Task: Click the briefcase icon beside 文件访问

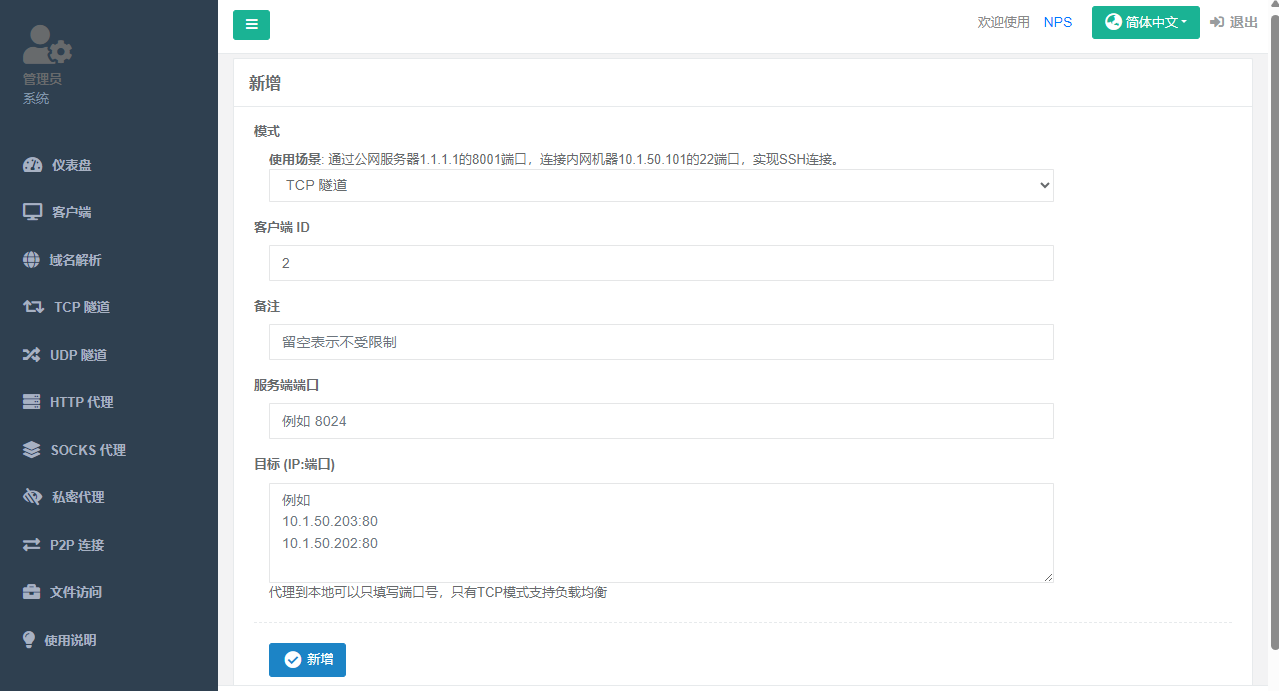Action: point(31,592)
